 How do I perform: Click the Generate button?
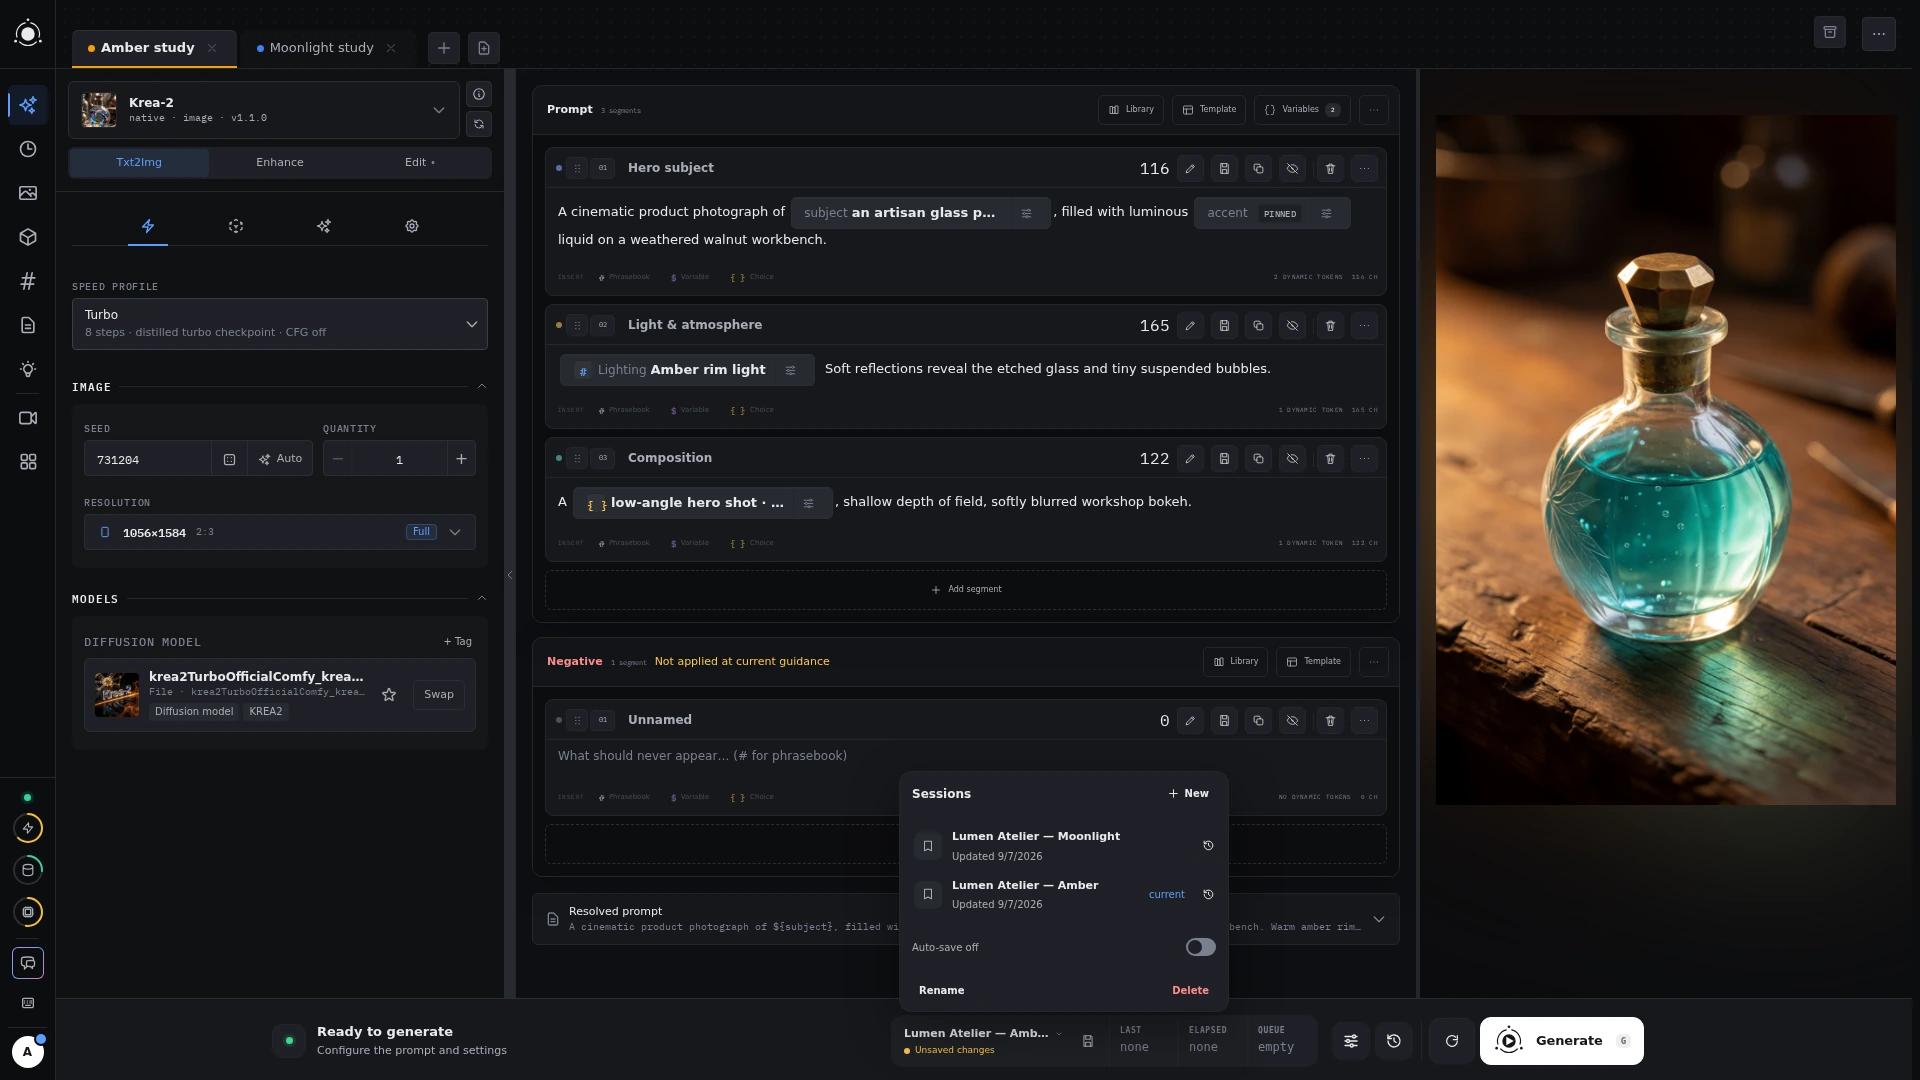(x=1561, y=1041)
